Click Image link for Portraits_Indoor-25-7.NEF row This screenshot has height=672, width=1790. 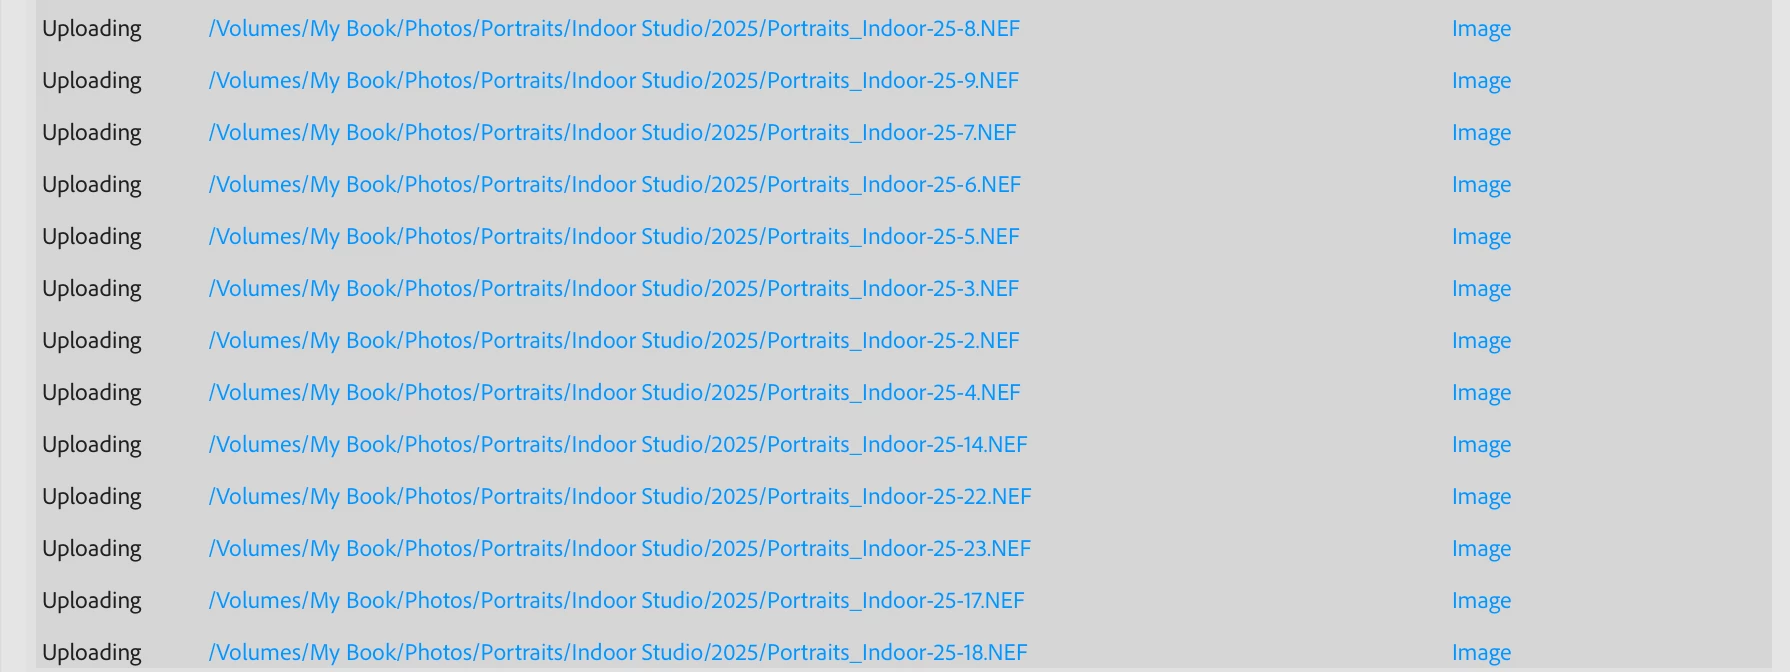coord(1481,133)
